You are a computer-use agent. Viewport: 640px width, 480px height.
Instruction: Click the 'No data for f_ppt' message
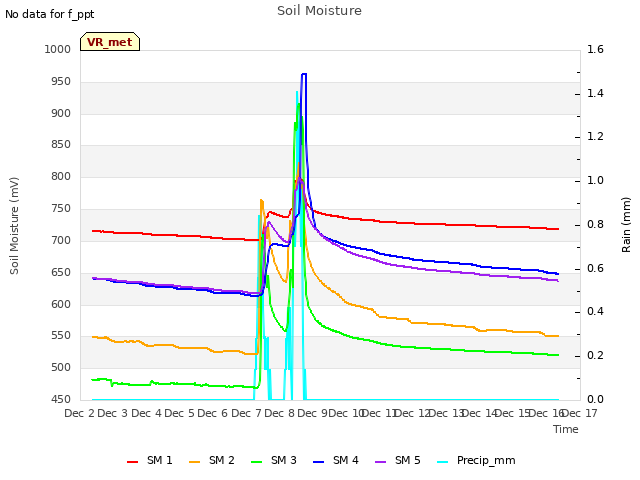(50, 15)
